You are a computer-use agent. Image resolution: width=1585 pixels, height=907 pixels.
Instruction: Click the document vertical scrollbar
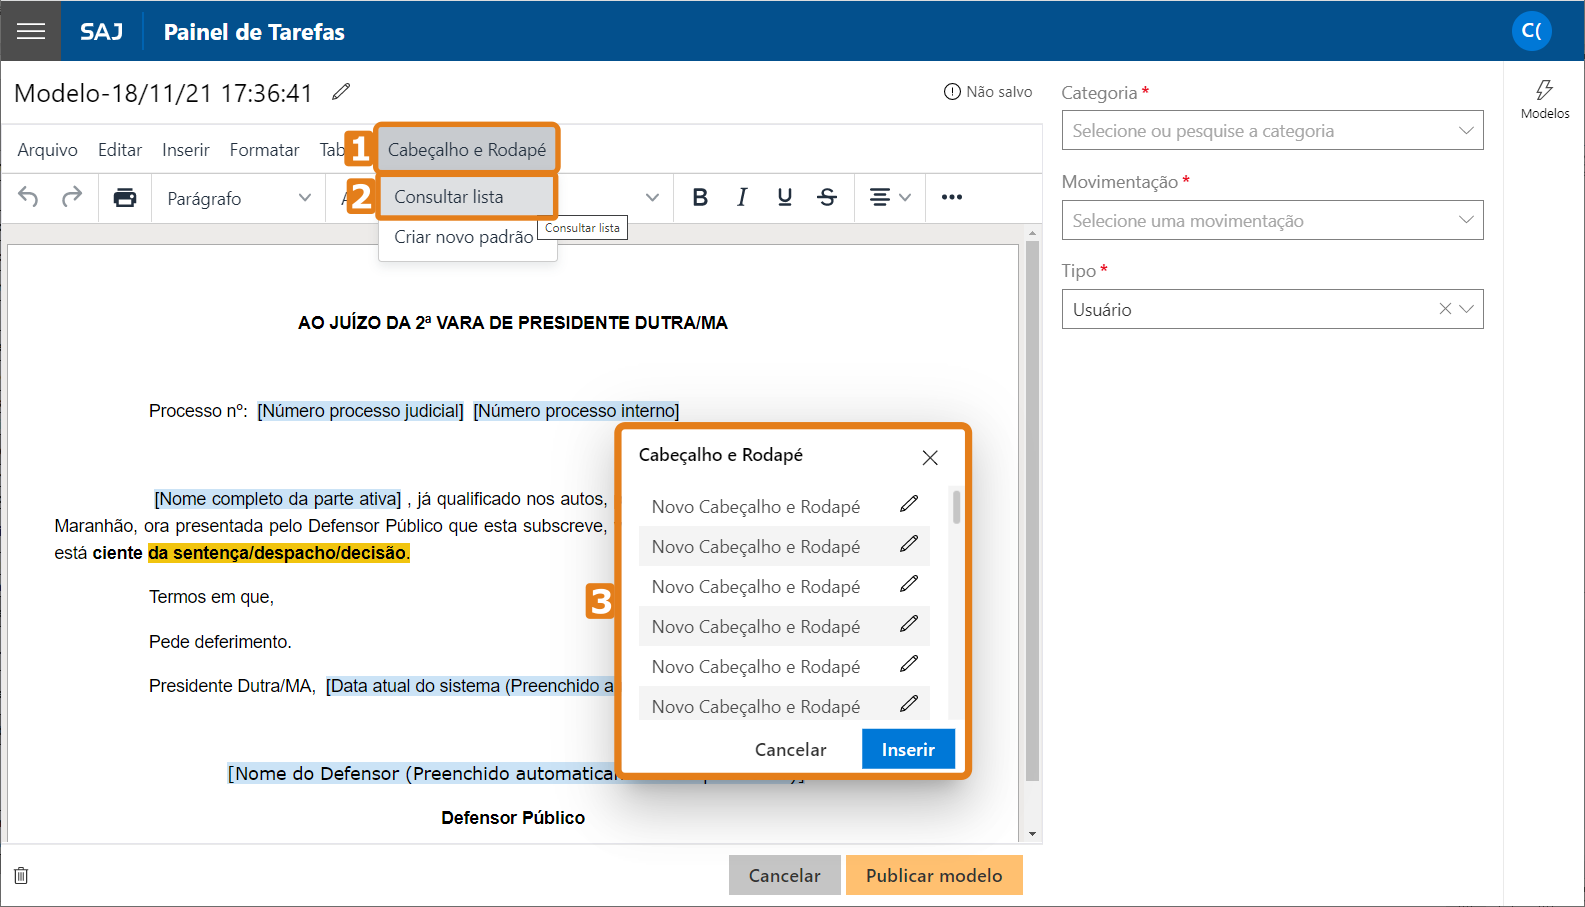1033,510
